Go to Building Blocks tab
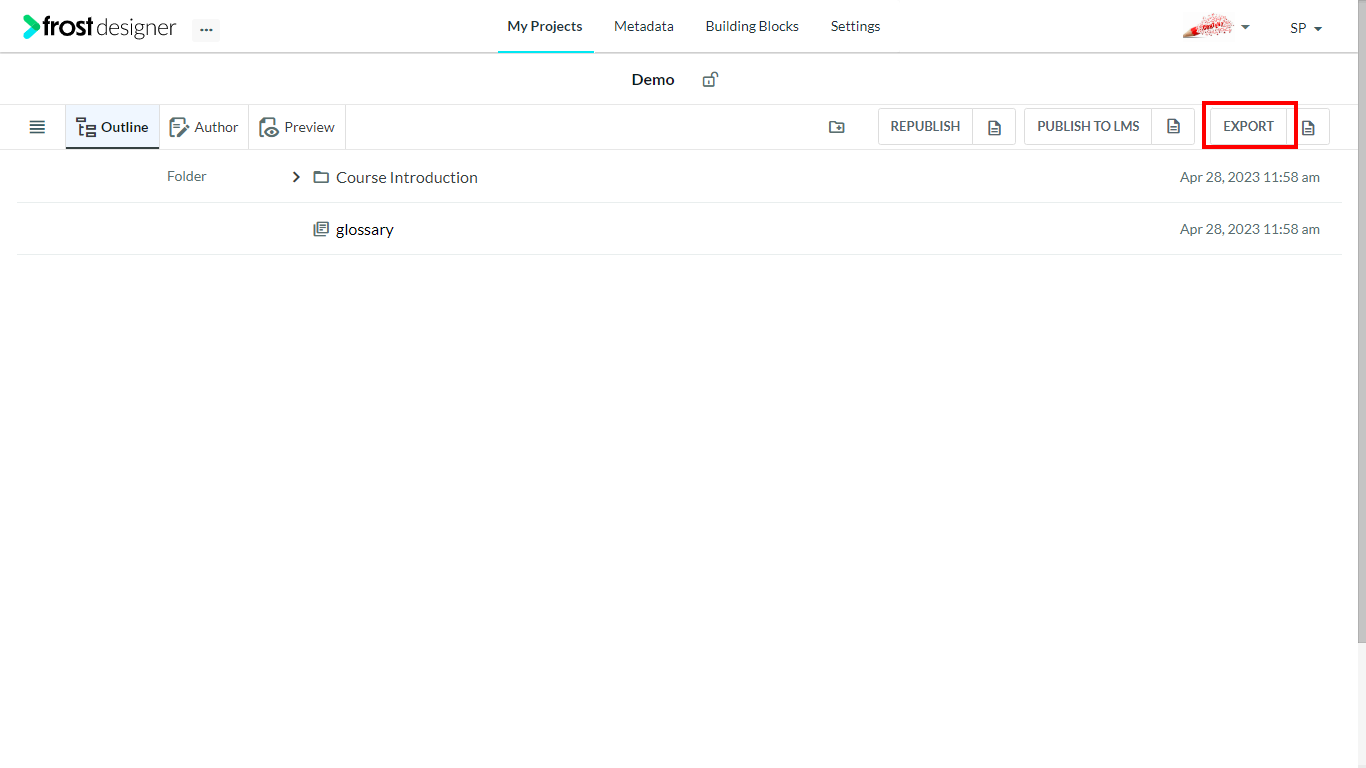The width and height of the screenshot is (1366, 768). (752, 26)
